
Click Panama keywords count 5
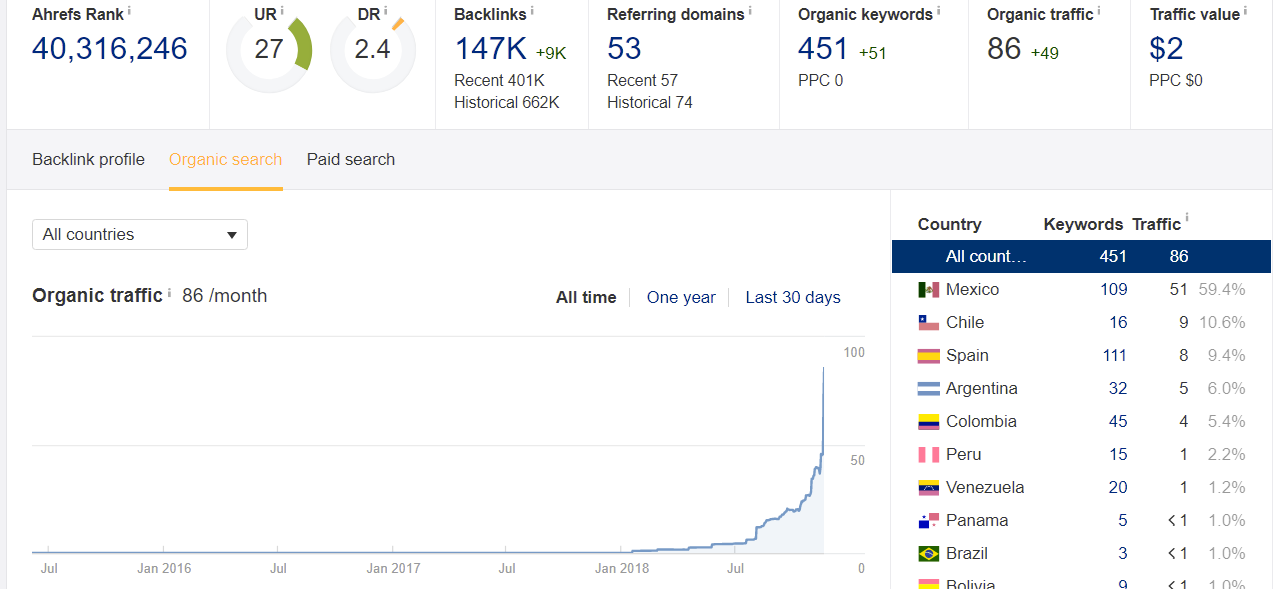point(1123,520)
